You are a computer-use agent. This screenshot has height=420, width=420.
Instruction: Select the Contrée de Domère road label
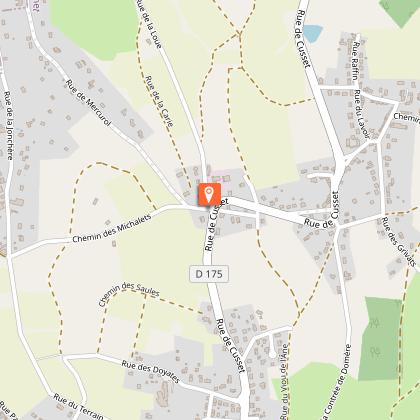[337, 382]
